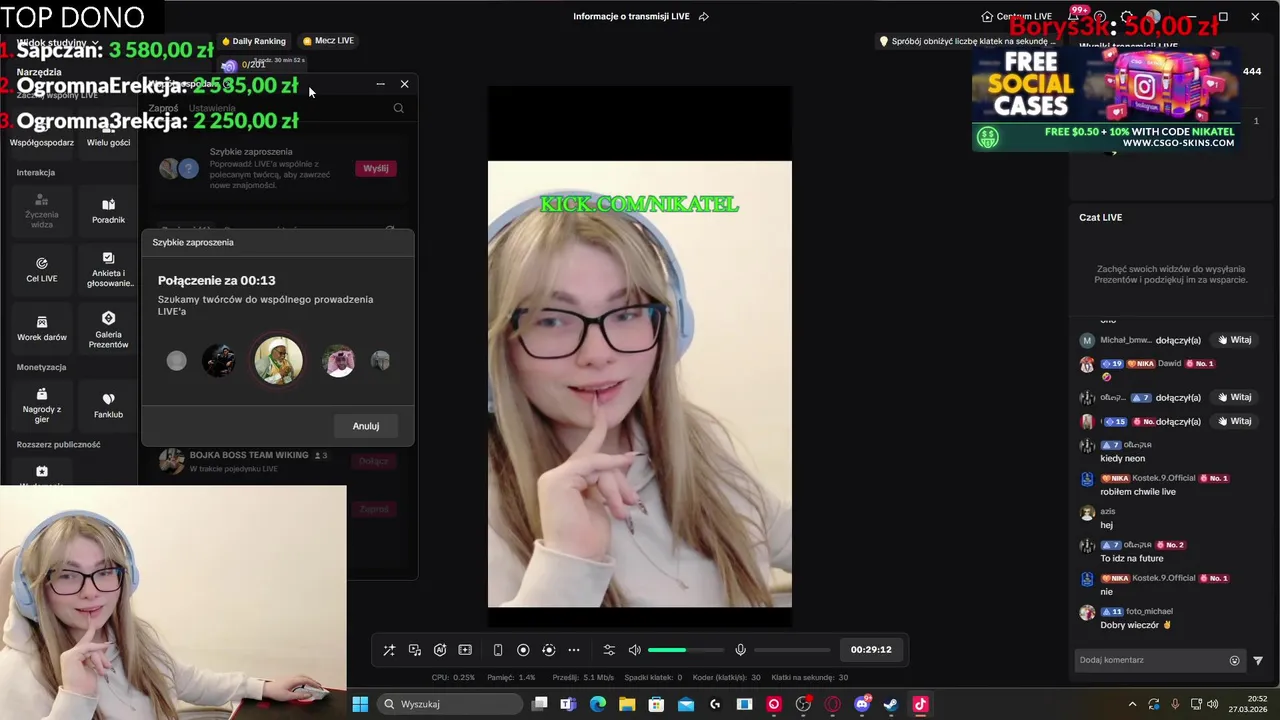Open Discord from taskbar
Viewport: 1280px width, 720px height.
(862, 704)
